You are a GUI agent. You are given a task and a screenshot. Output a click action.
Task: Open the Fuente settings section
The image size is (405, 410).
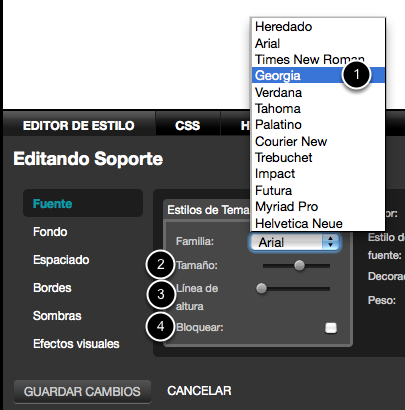point(83,203)
